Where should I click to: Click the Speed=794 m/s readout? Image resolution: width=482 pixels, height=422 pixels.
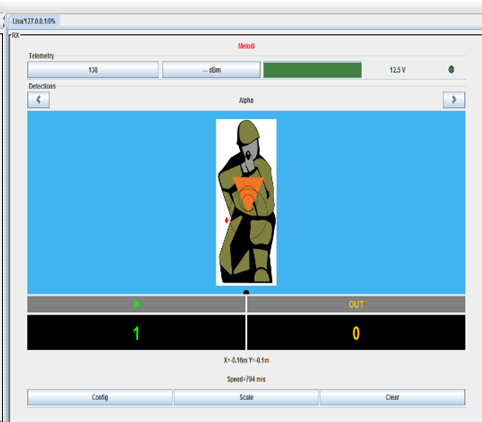[x=246, y=379]
